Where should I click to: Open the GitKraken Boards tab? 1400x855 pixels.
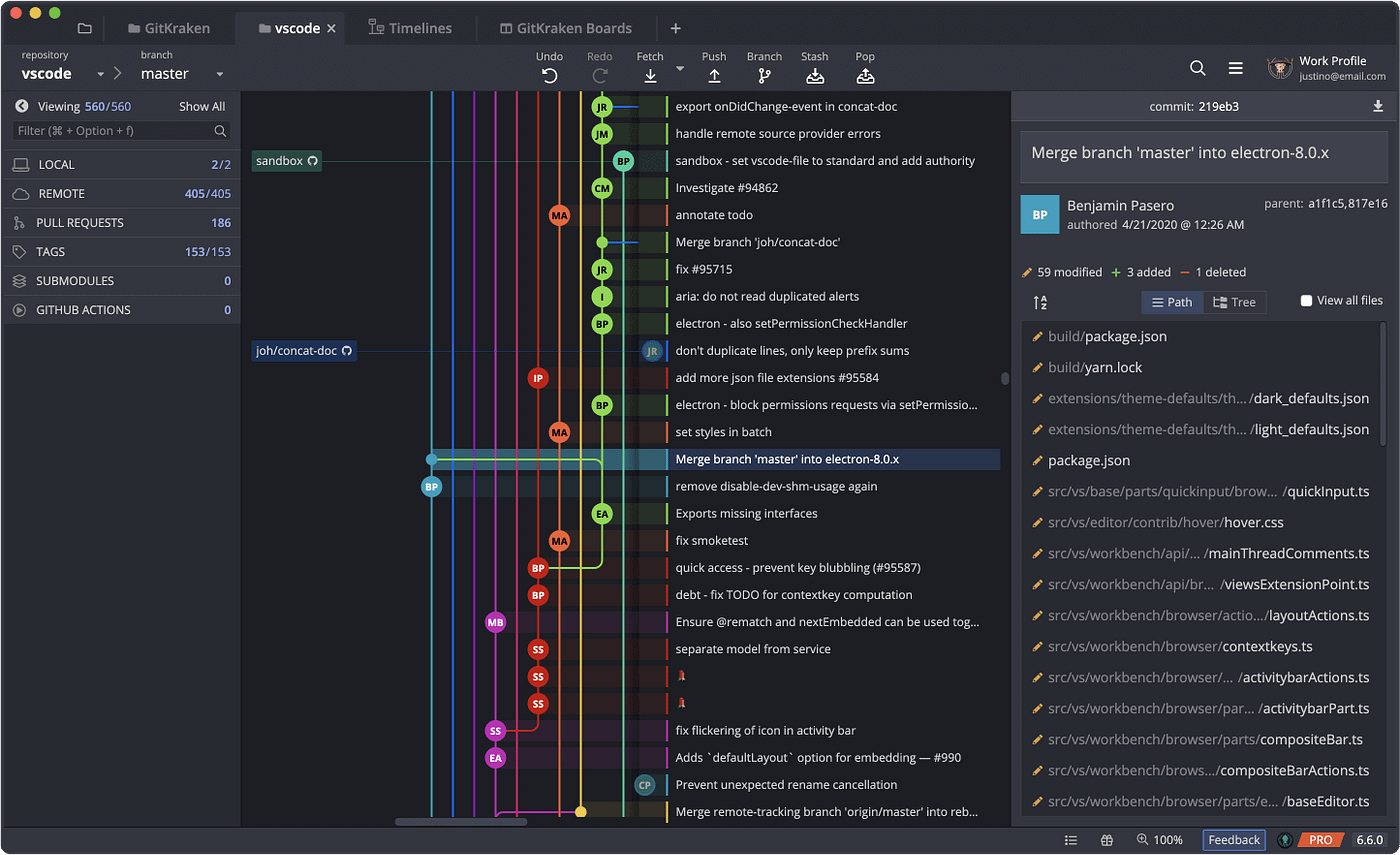click(565, 28)
